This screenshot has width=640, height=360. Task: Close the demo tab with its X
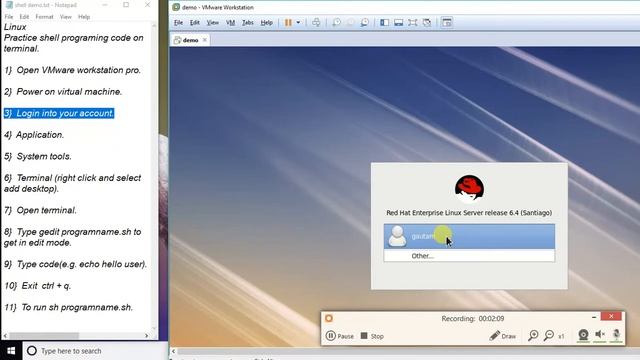click(205, 40)
